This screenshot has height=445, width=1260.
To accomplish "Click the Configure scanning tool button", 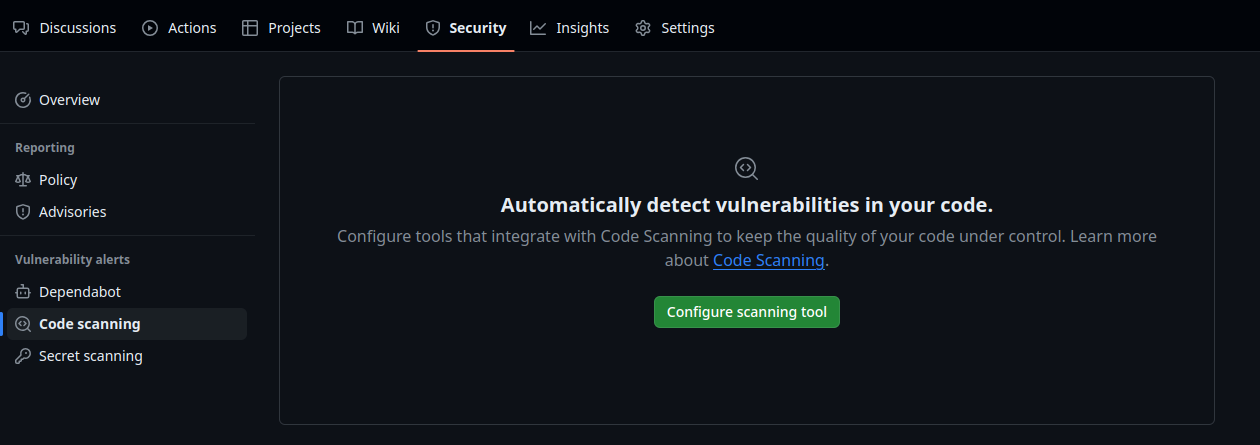I will (747, 312).
